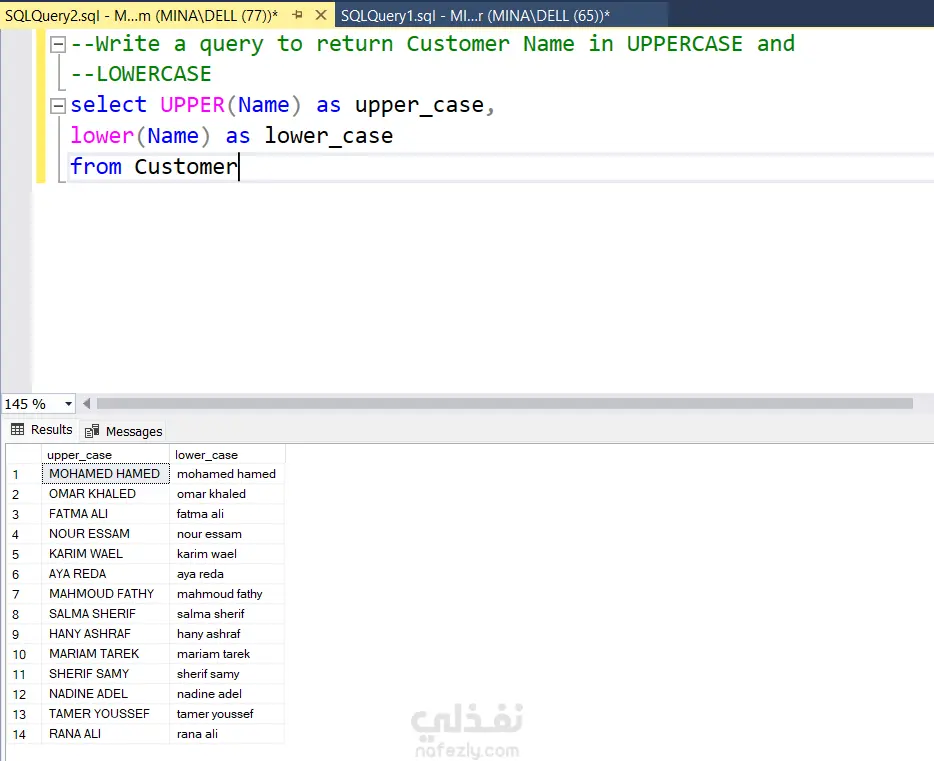Select the hany ashraf lowercase cell
This screenshot has width=934, height=761.
(227, 634)
